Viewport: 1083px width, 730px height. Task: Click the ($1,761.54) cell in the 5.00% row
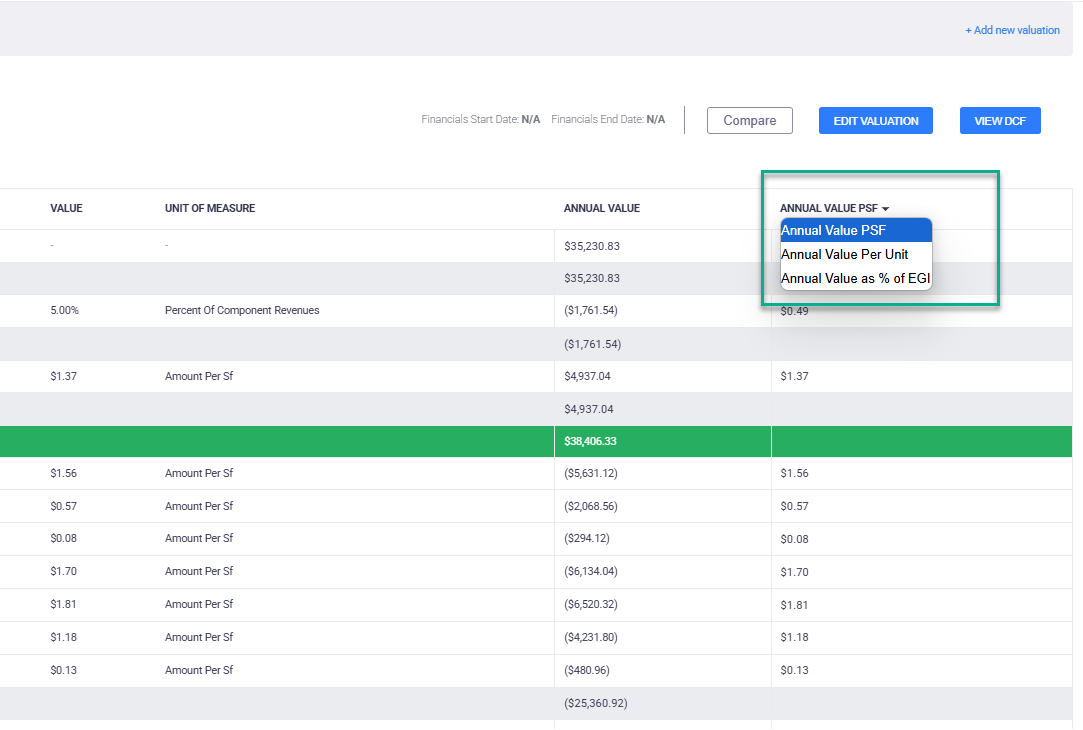pos(591,310)
